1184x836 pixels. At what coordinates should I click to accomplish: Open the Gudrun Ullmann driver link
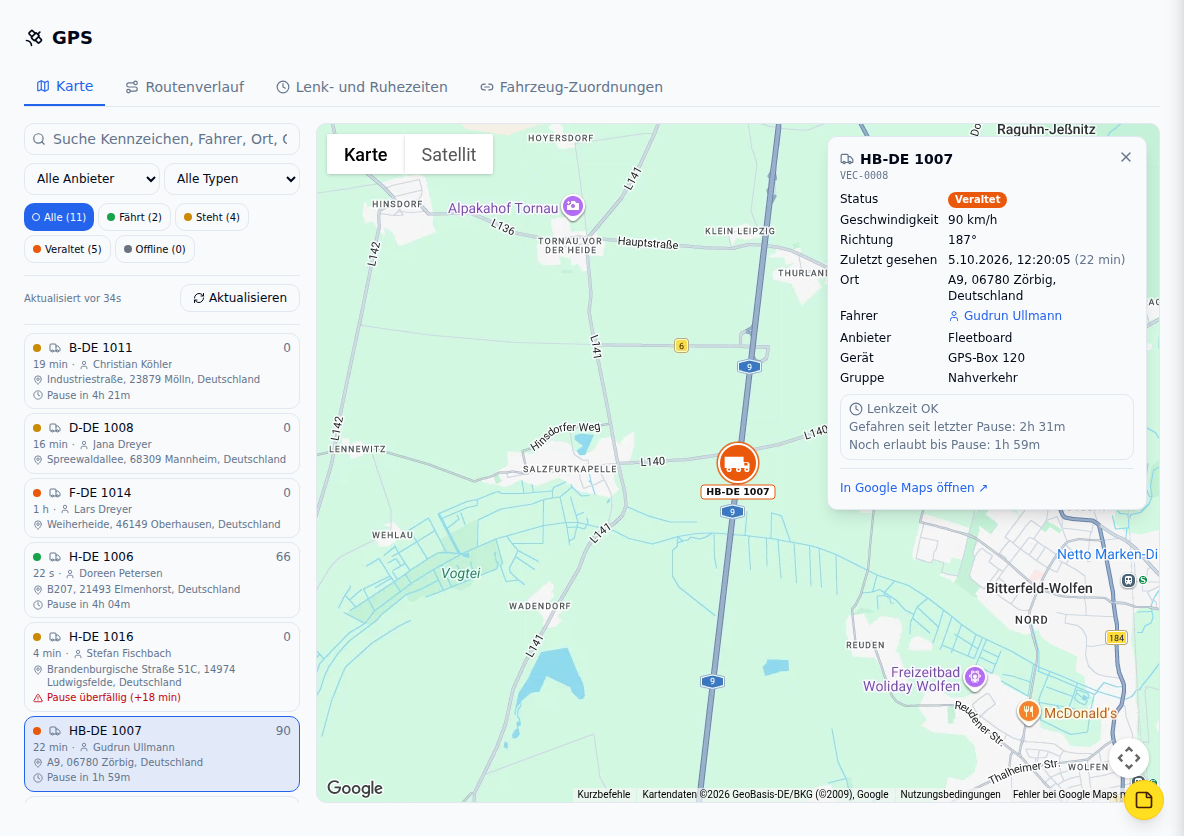(x=1005, y=316)
